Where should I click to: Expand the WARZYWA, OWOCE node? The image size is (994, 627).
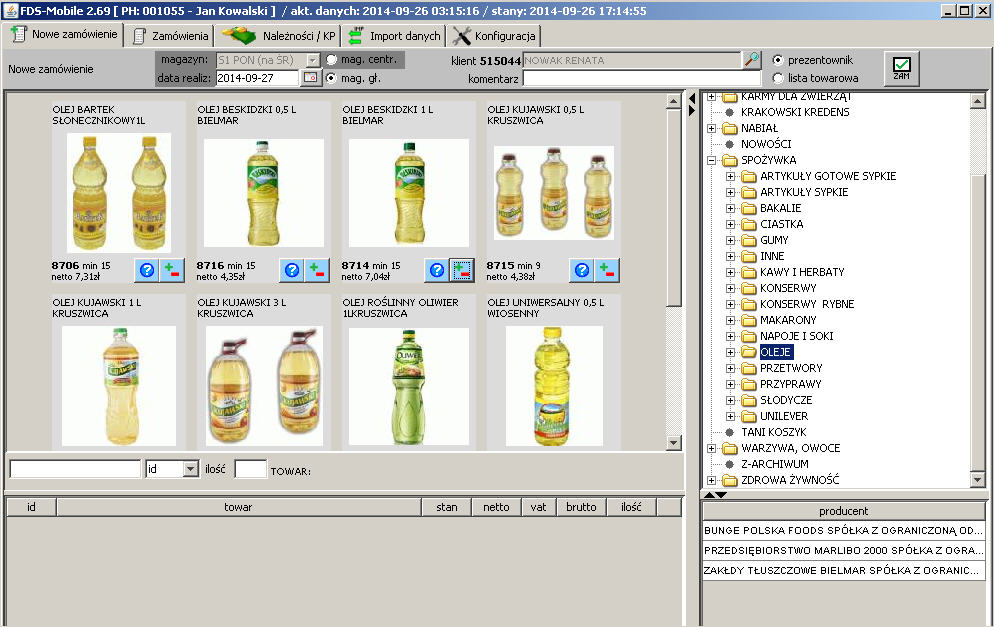click(711, 448)
